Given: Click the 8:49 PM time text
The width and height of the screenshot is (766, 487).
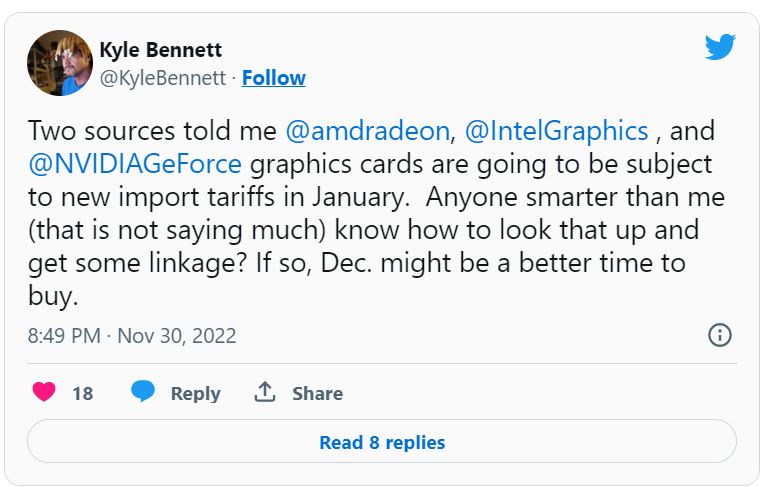Looking at the screenshot, I should pos(64,336).
